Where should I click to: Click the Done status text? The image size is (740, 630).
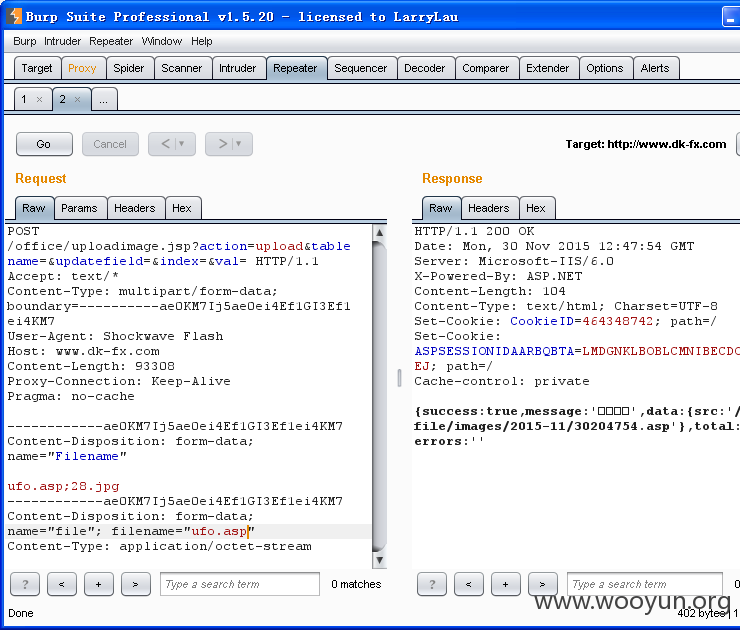tap(21, 613)
